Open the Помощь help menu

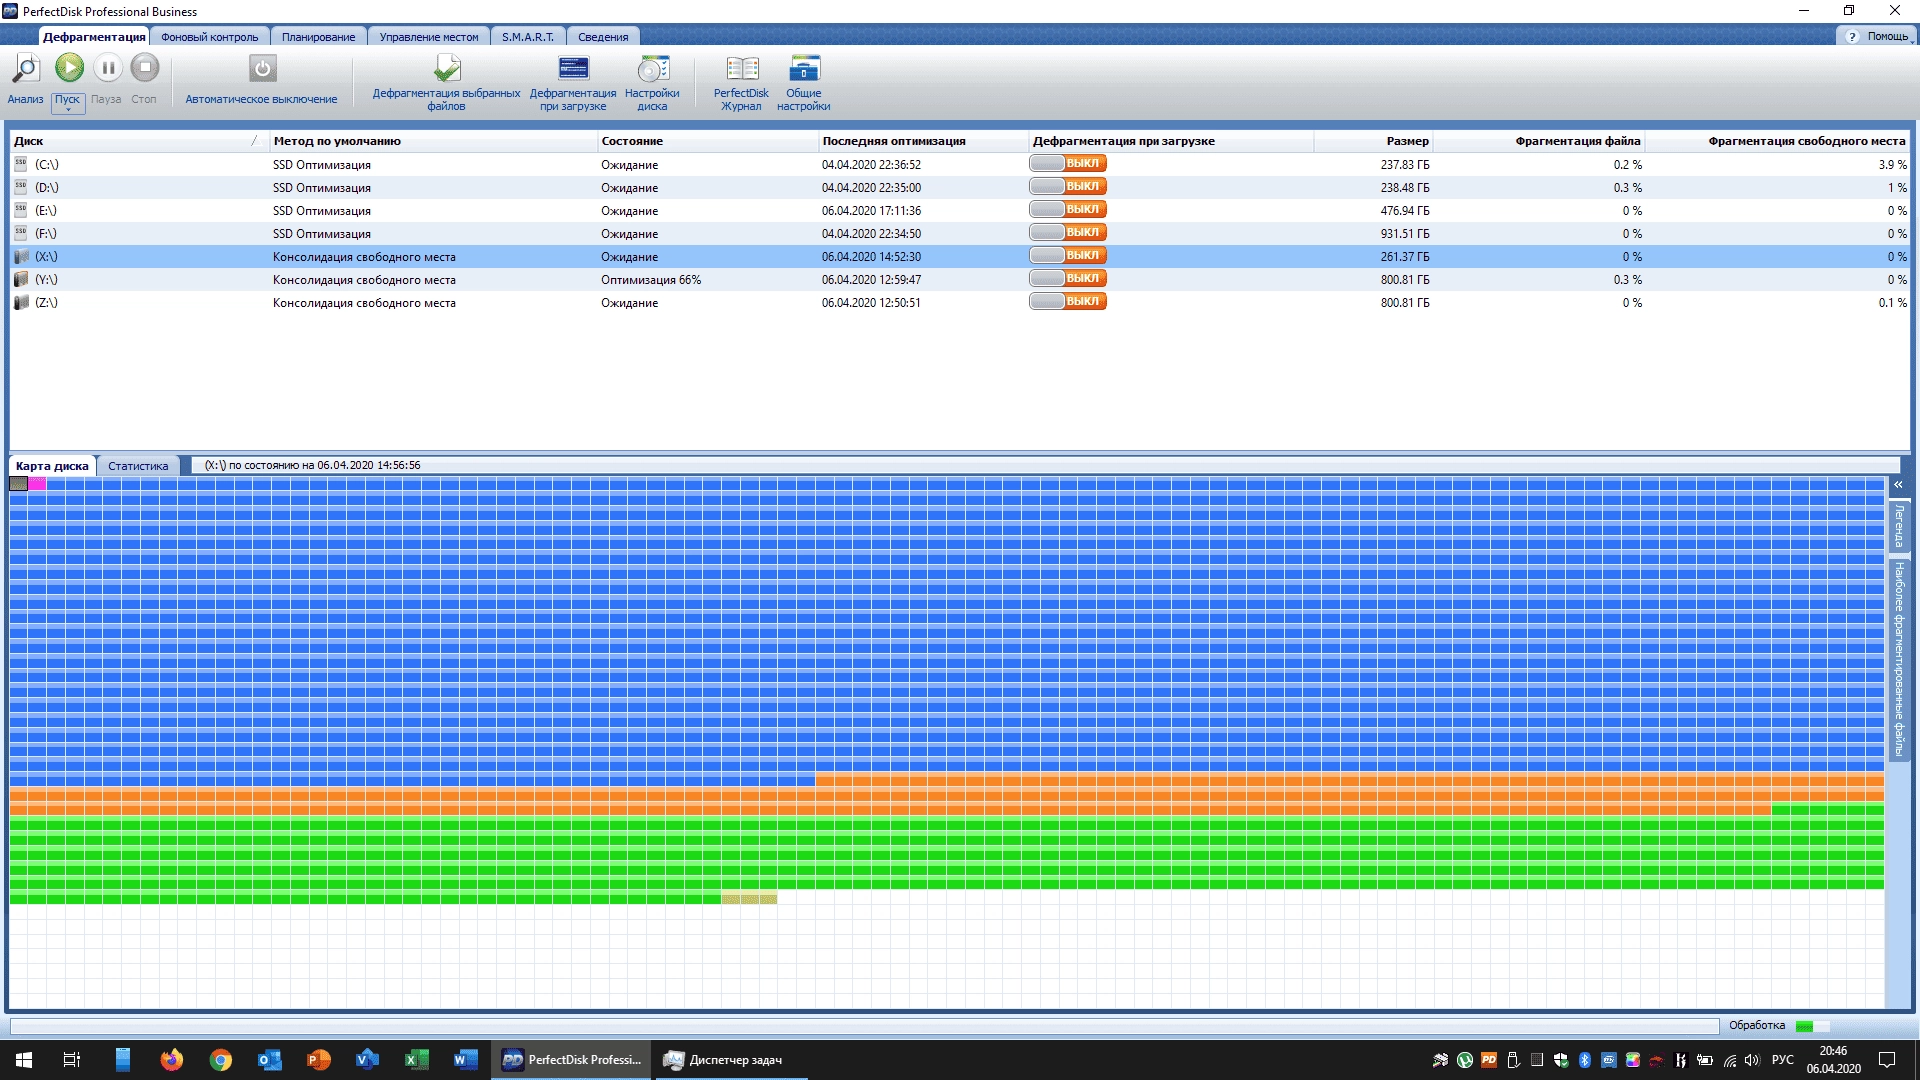[x=1877, y=36]
